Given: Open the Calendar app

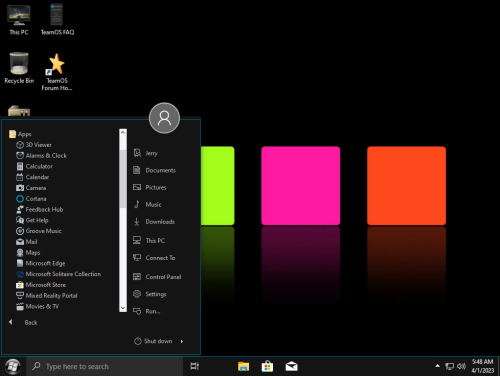Looking at the screenshot, I should [33, 177].
